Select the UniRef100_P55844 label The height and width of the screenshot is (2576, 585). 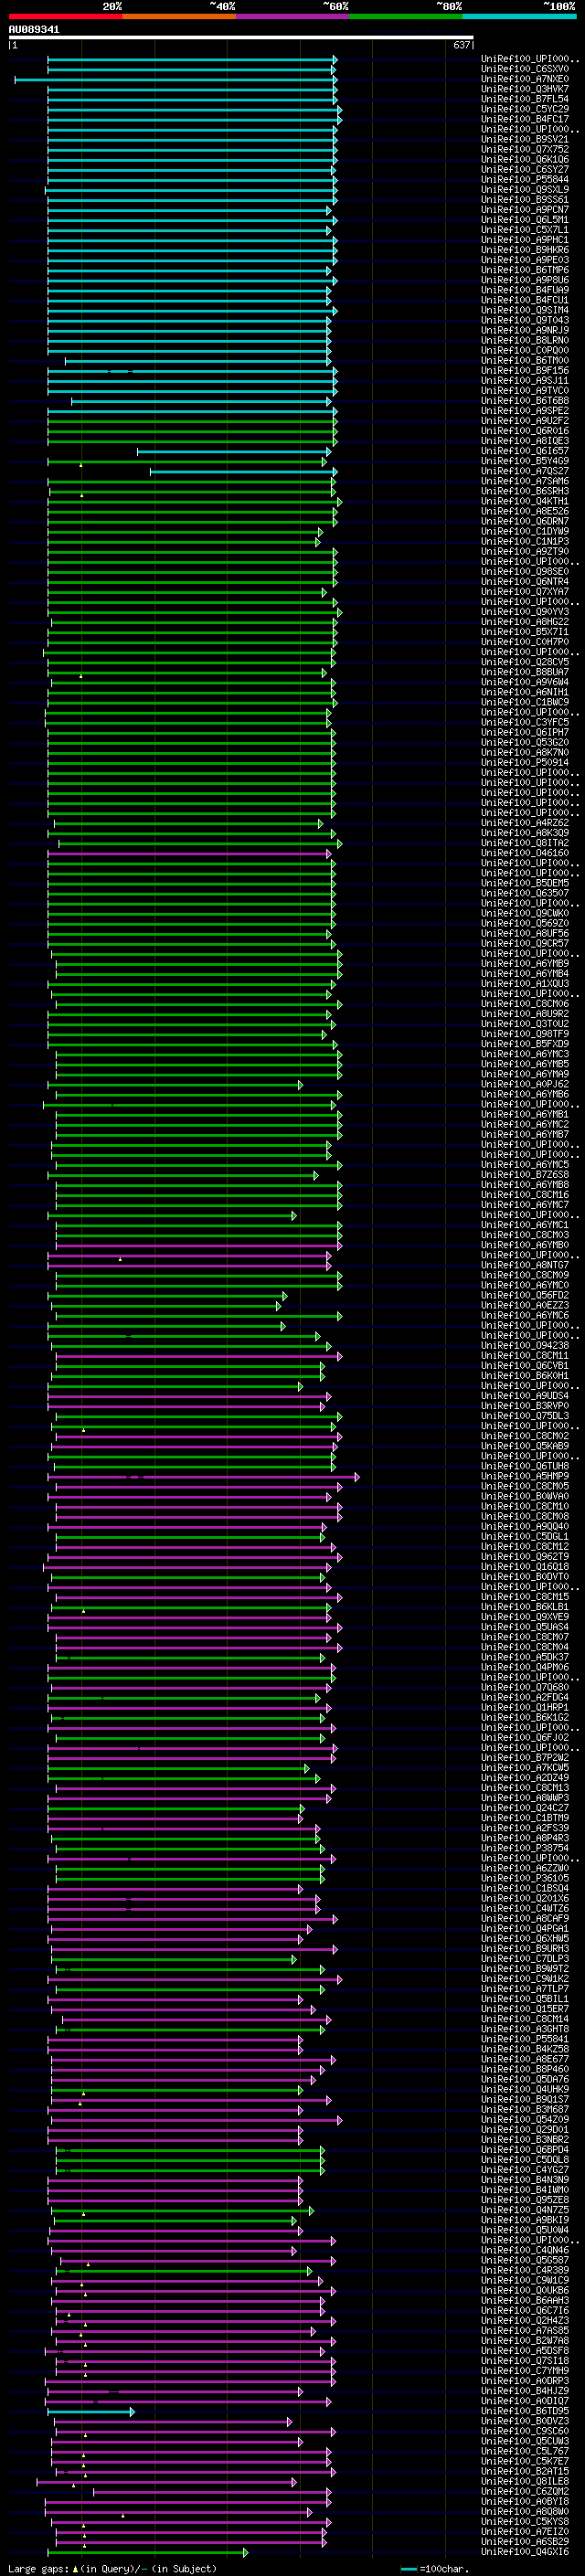(525, 180)
